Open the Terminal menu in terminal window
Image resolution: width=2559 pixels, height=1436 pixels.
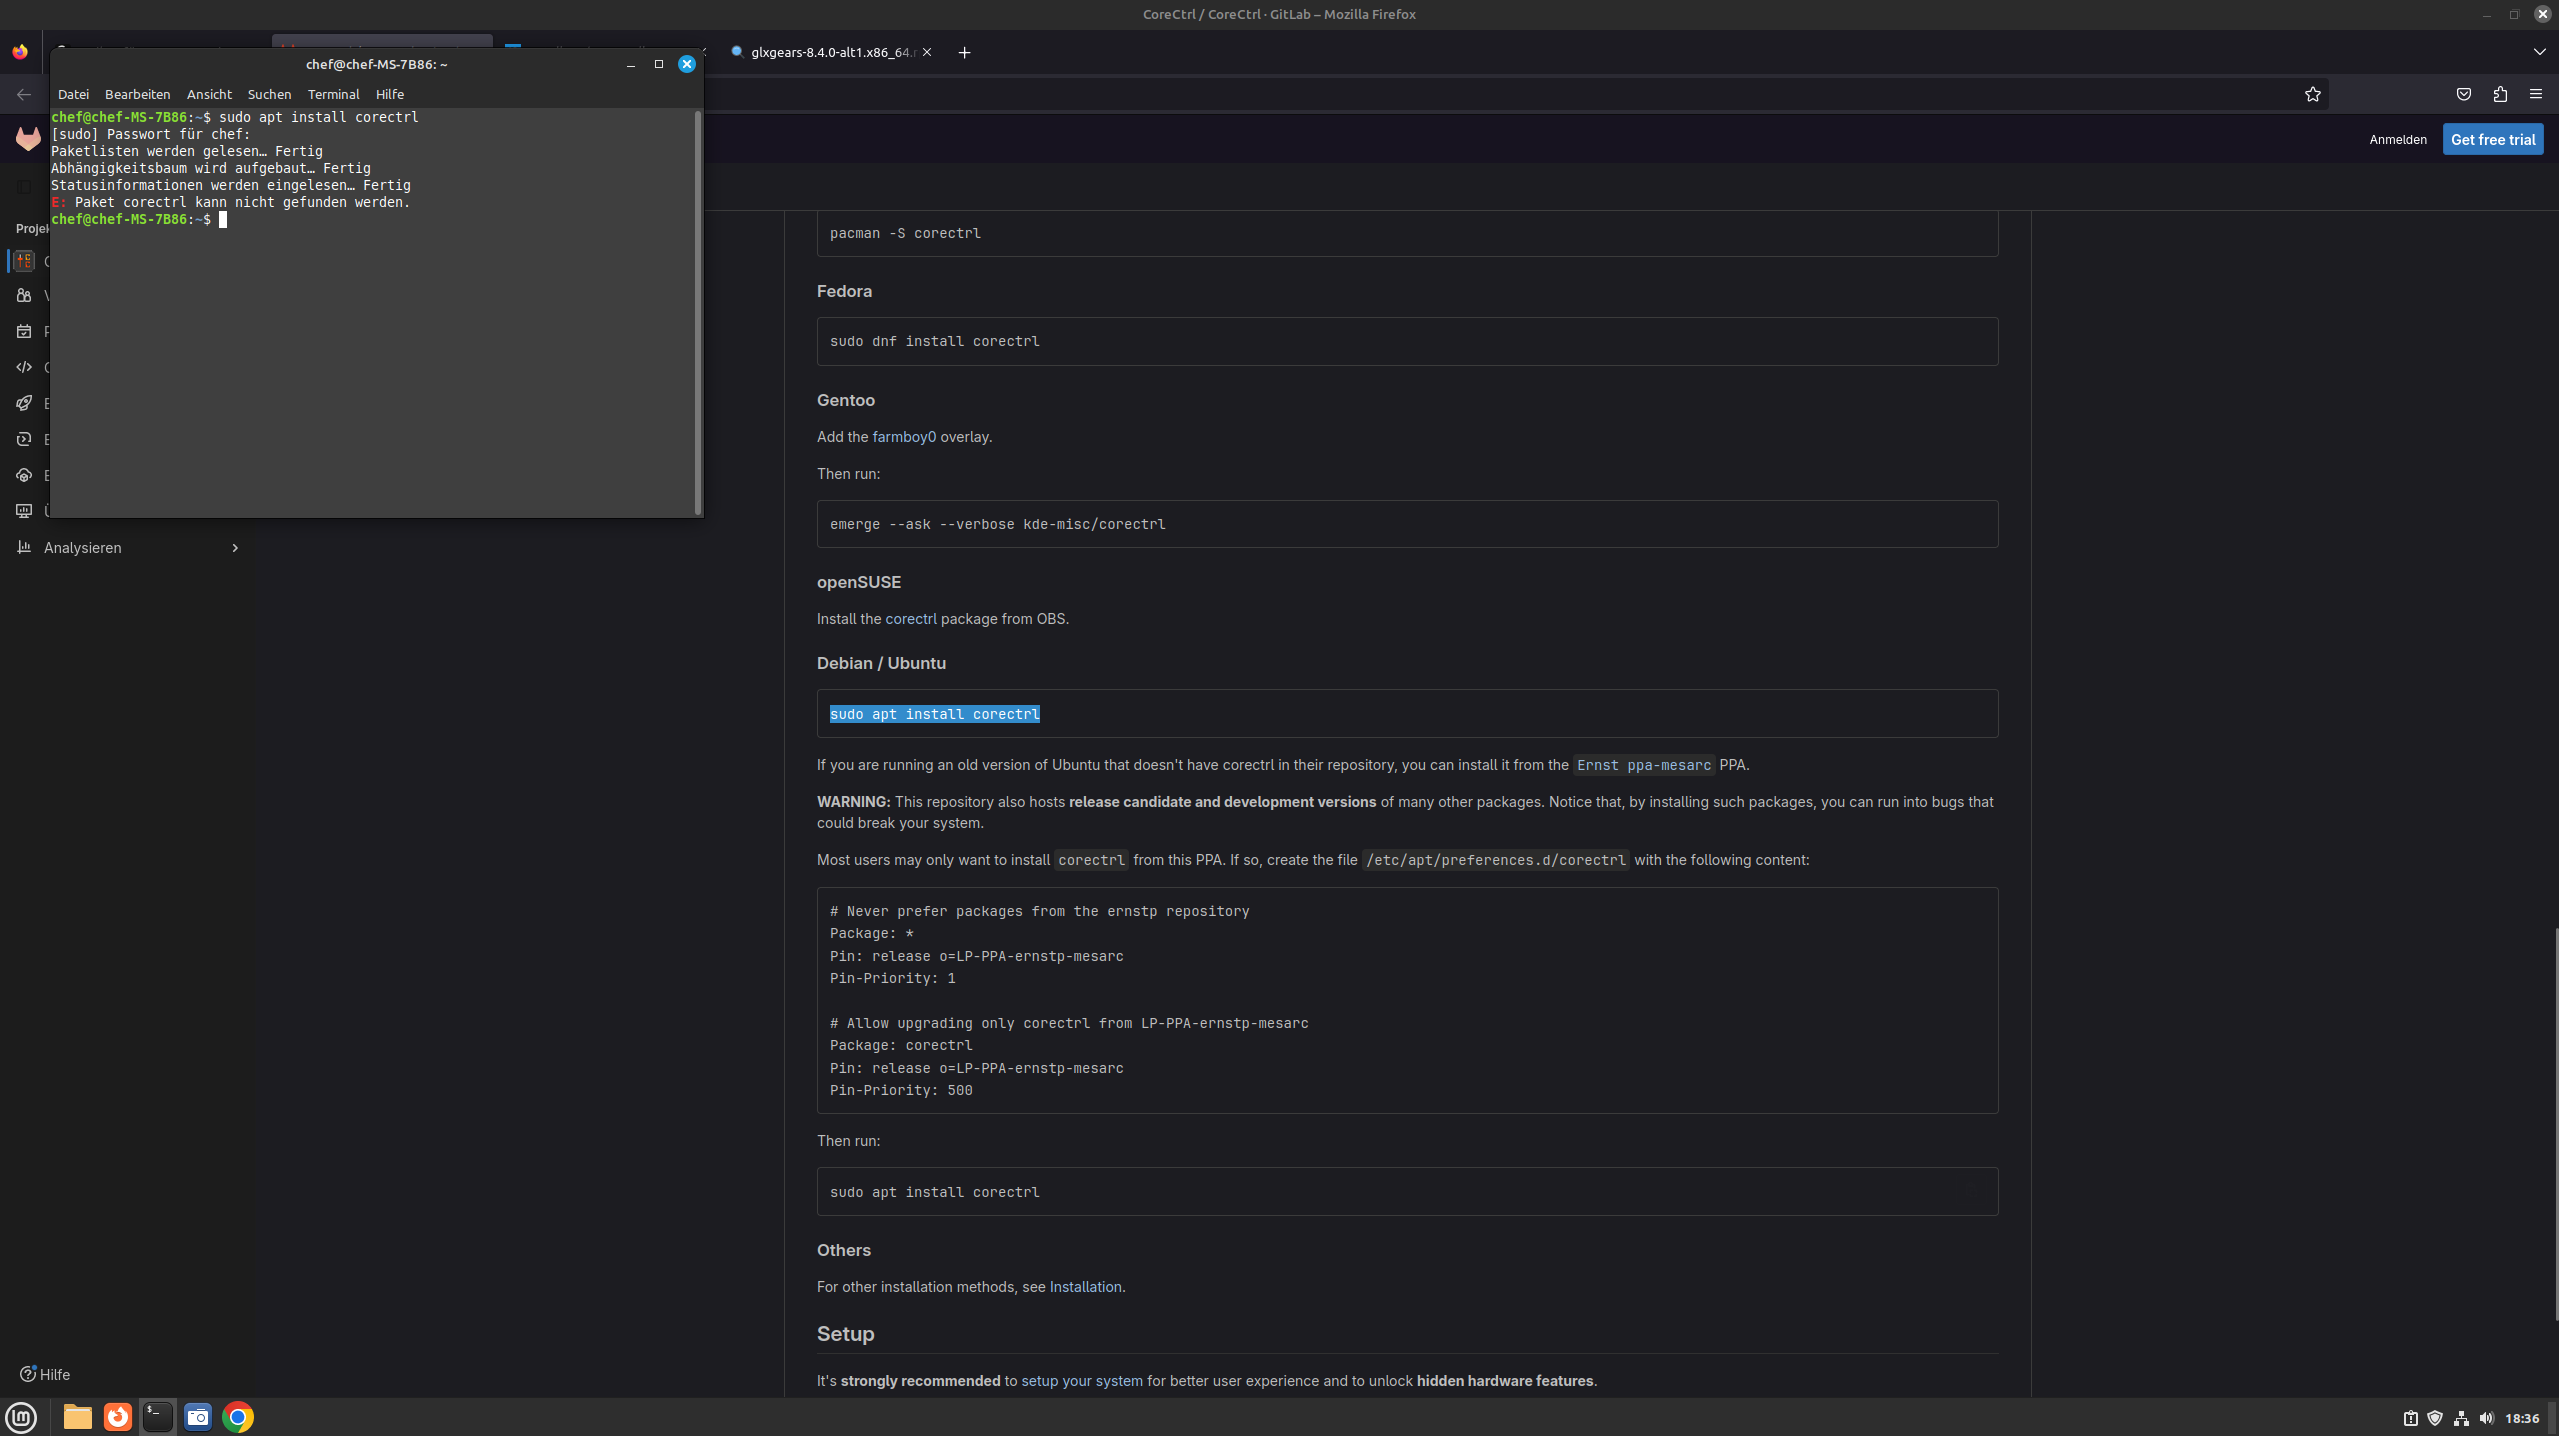[x=333, y=94]
